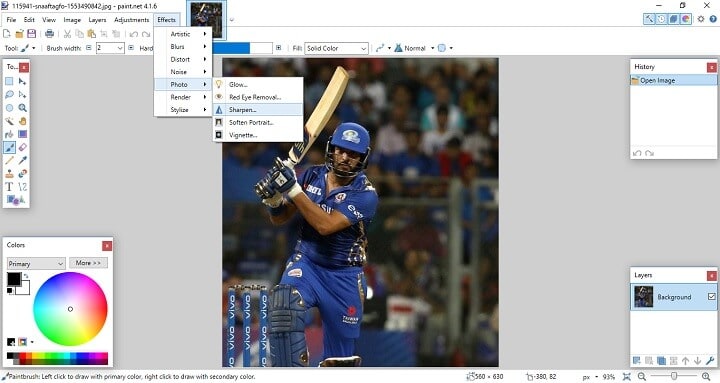The image size is (720, 383).
Task: Toggle the History window button in top right
Action: pyautogui.click(x=661, y=19)
